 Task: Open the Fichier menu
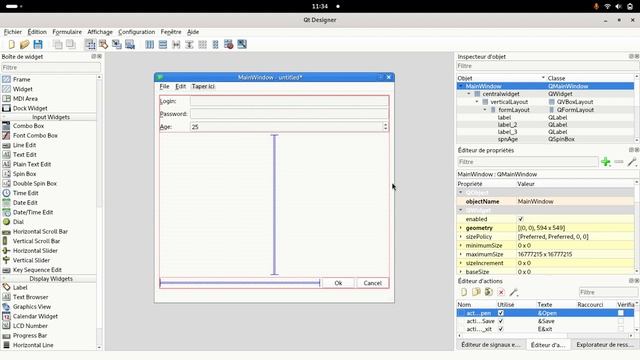pos(13,32)
